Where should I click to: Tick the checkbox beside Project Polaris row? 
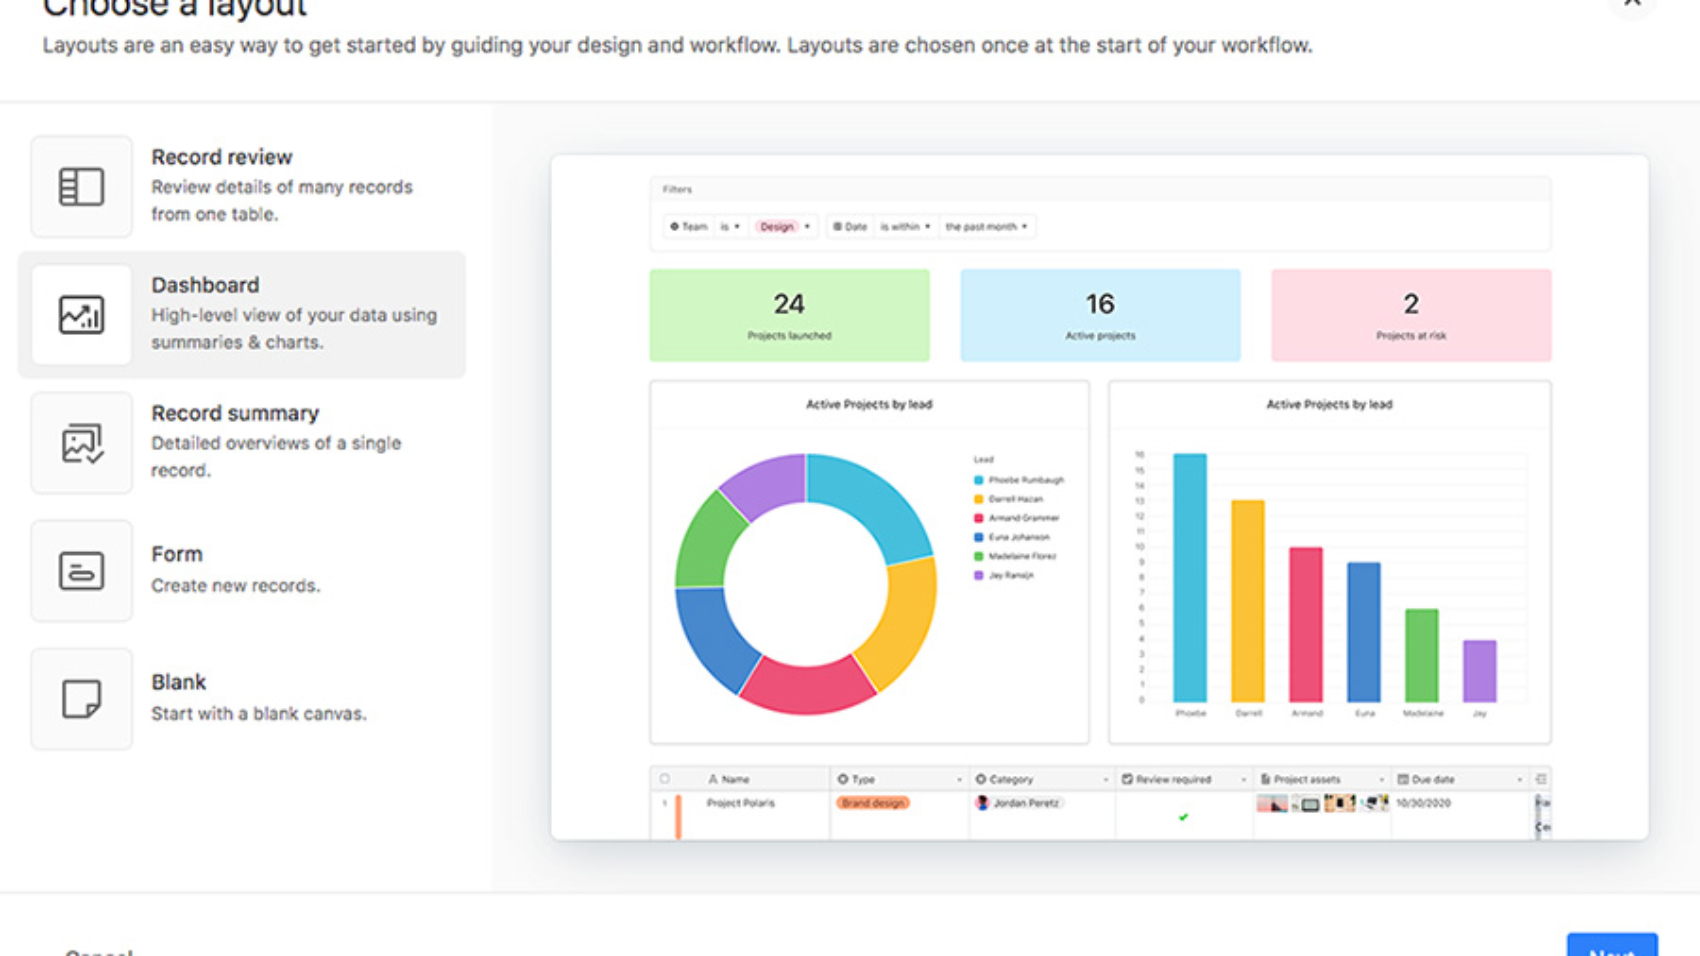click(x=665, y=802)
